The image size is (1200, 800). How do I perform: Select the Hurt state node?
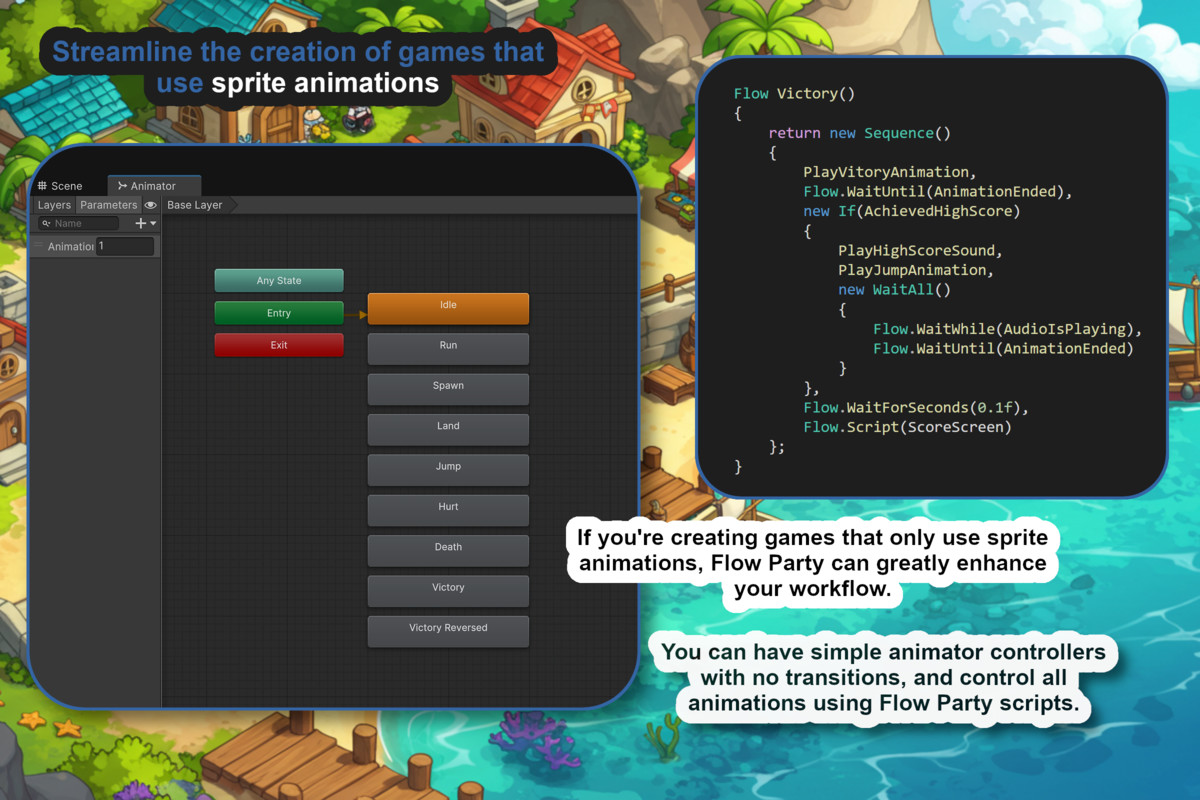pyautogui.click(x=448, y=510)
